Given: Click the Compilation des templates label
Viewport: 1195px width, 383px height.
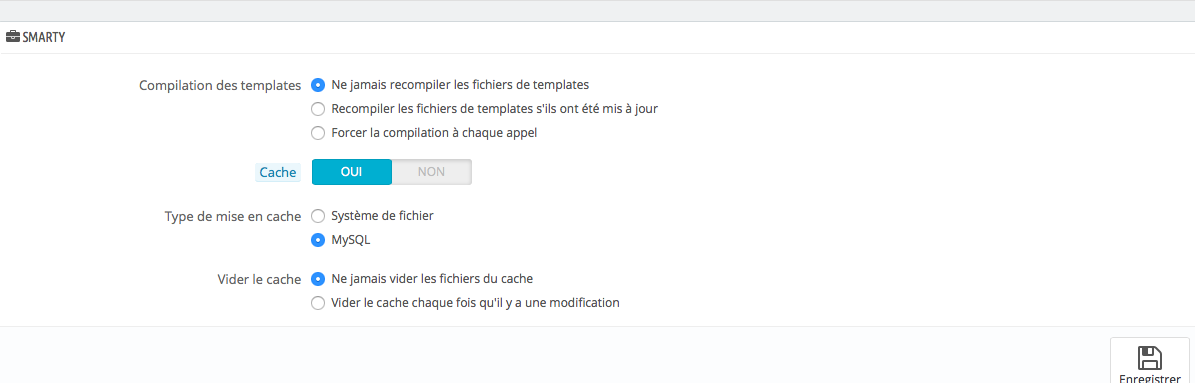Looking at the screenshot, I should point(220,85).
